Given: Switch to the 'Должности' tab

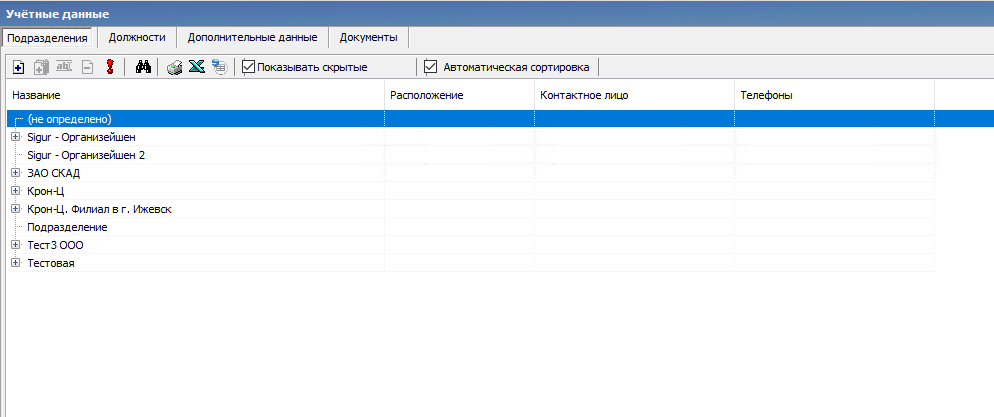Looking at the screenshot, I should (137, 37).
